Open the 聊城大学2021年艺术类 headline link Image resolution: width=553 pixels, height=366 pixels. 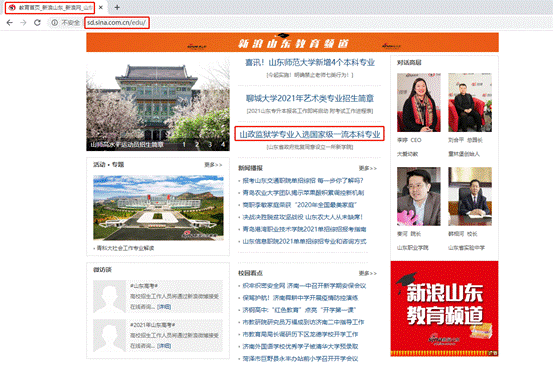310,98
